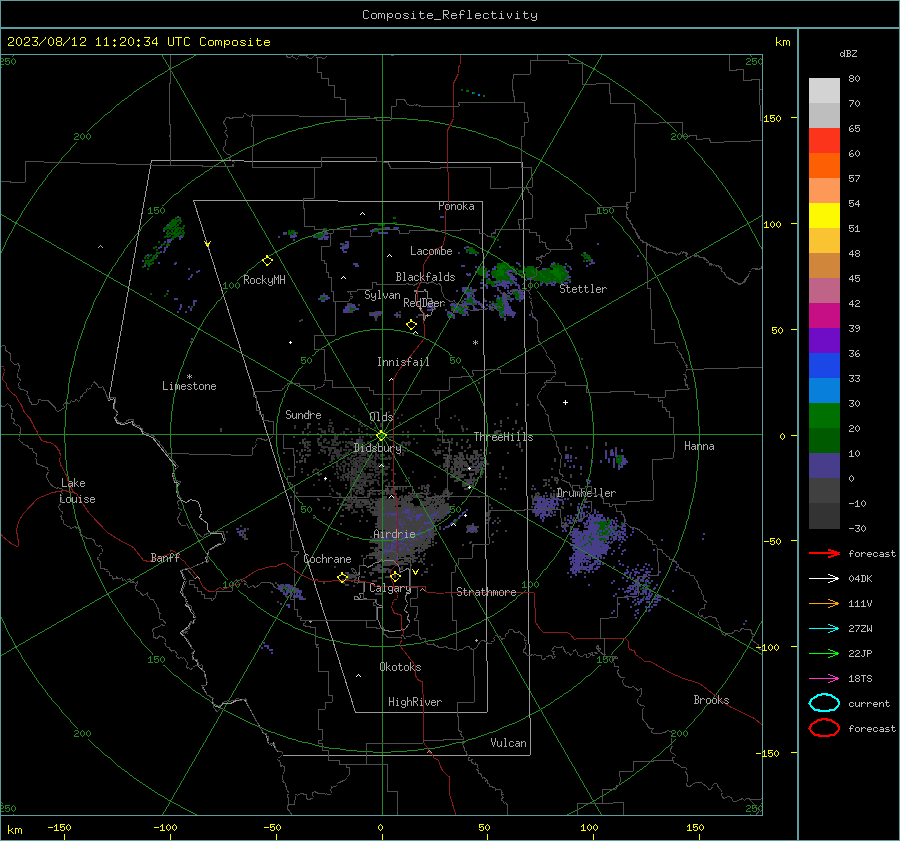Click the Hanna city label
Image resolution: width=900 pixels, height=841 pixels.
[699, 446]
